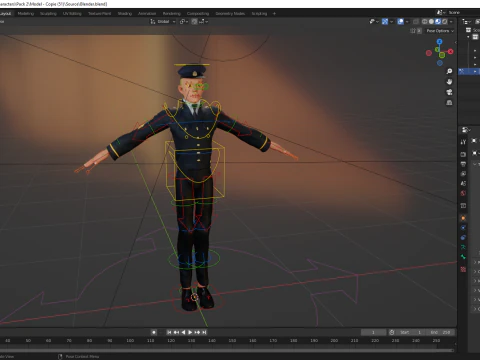This screenshot has width=480, height=360.
Task: Open the outliner editor type dropdown
Action: (466, 22)
